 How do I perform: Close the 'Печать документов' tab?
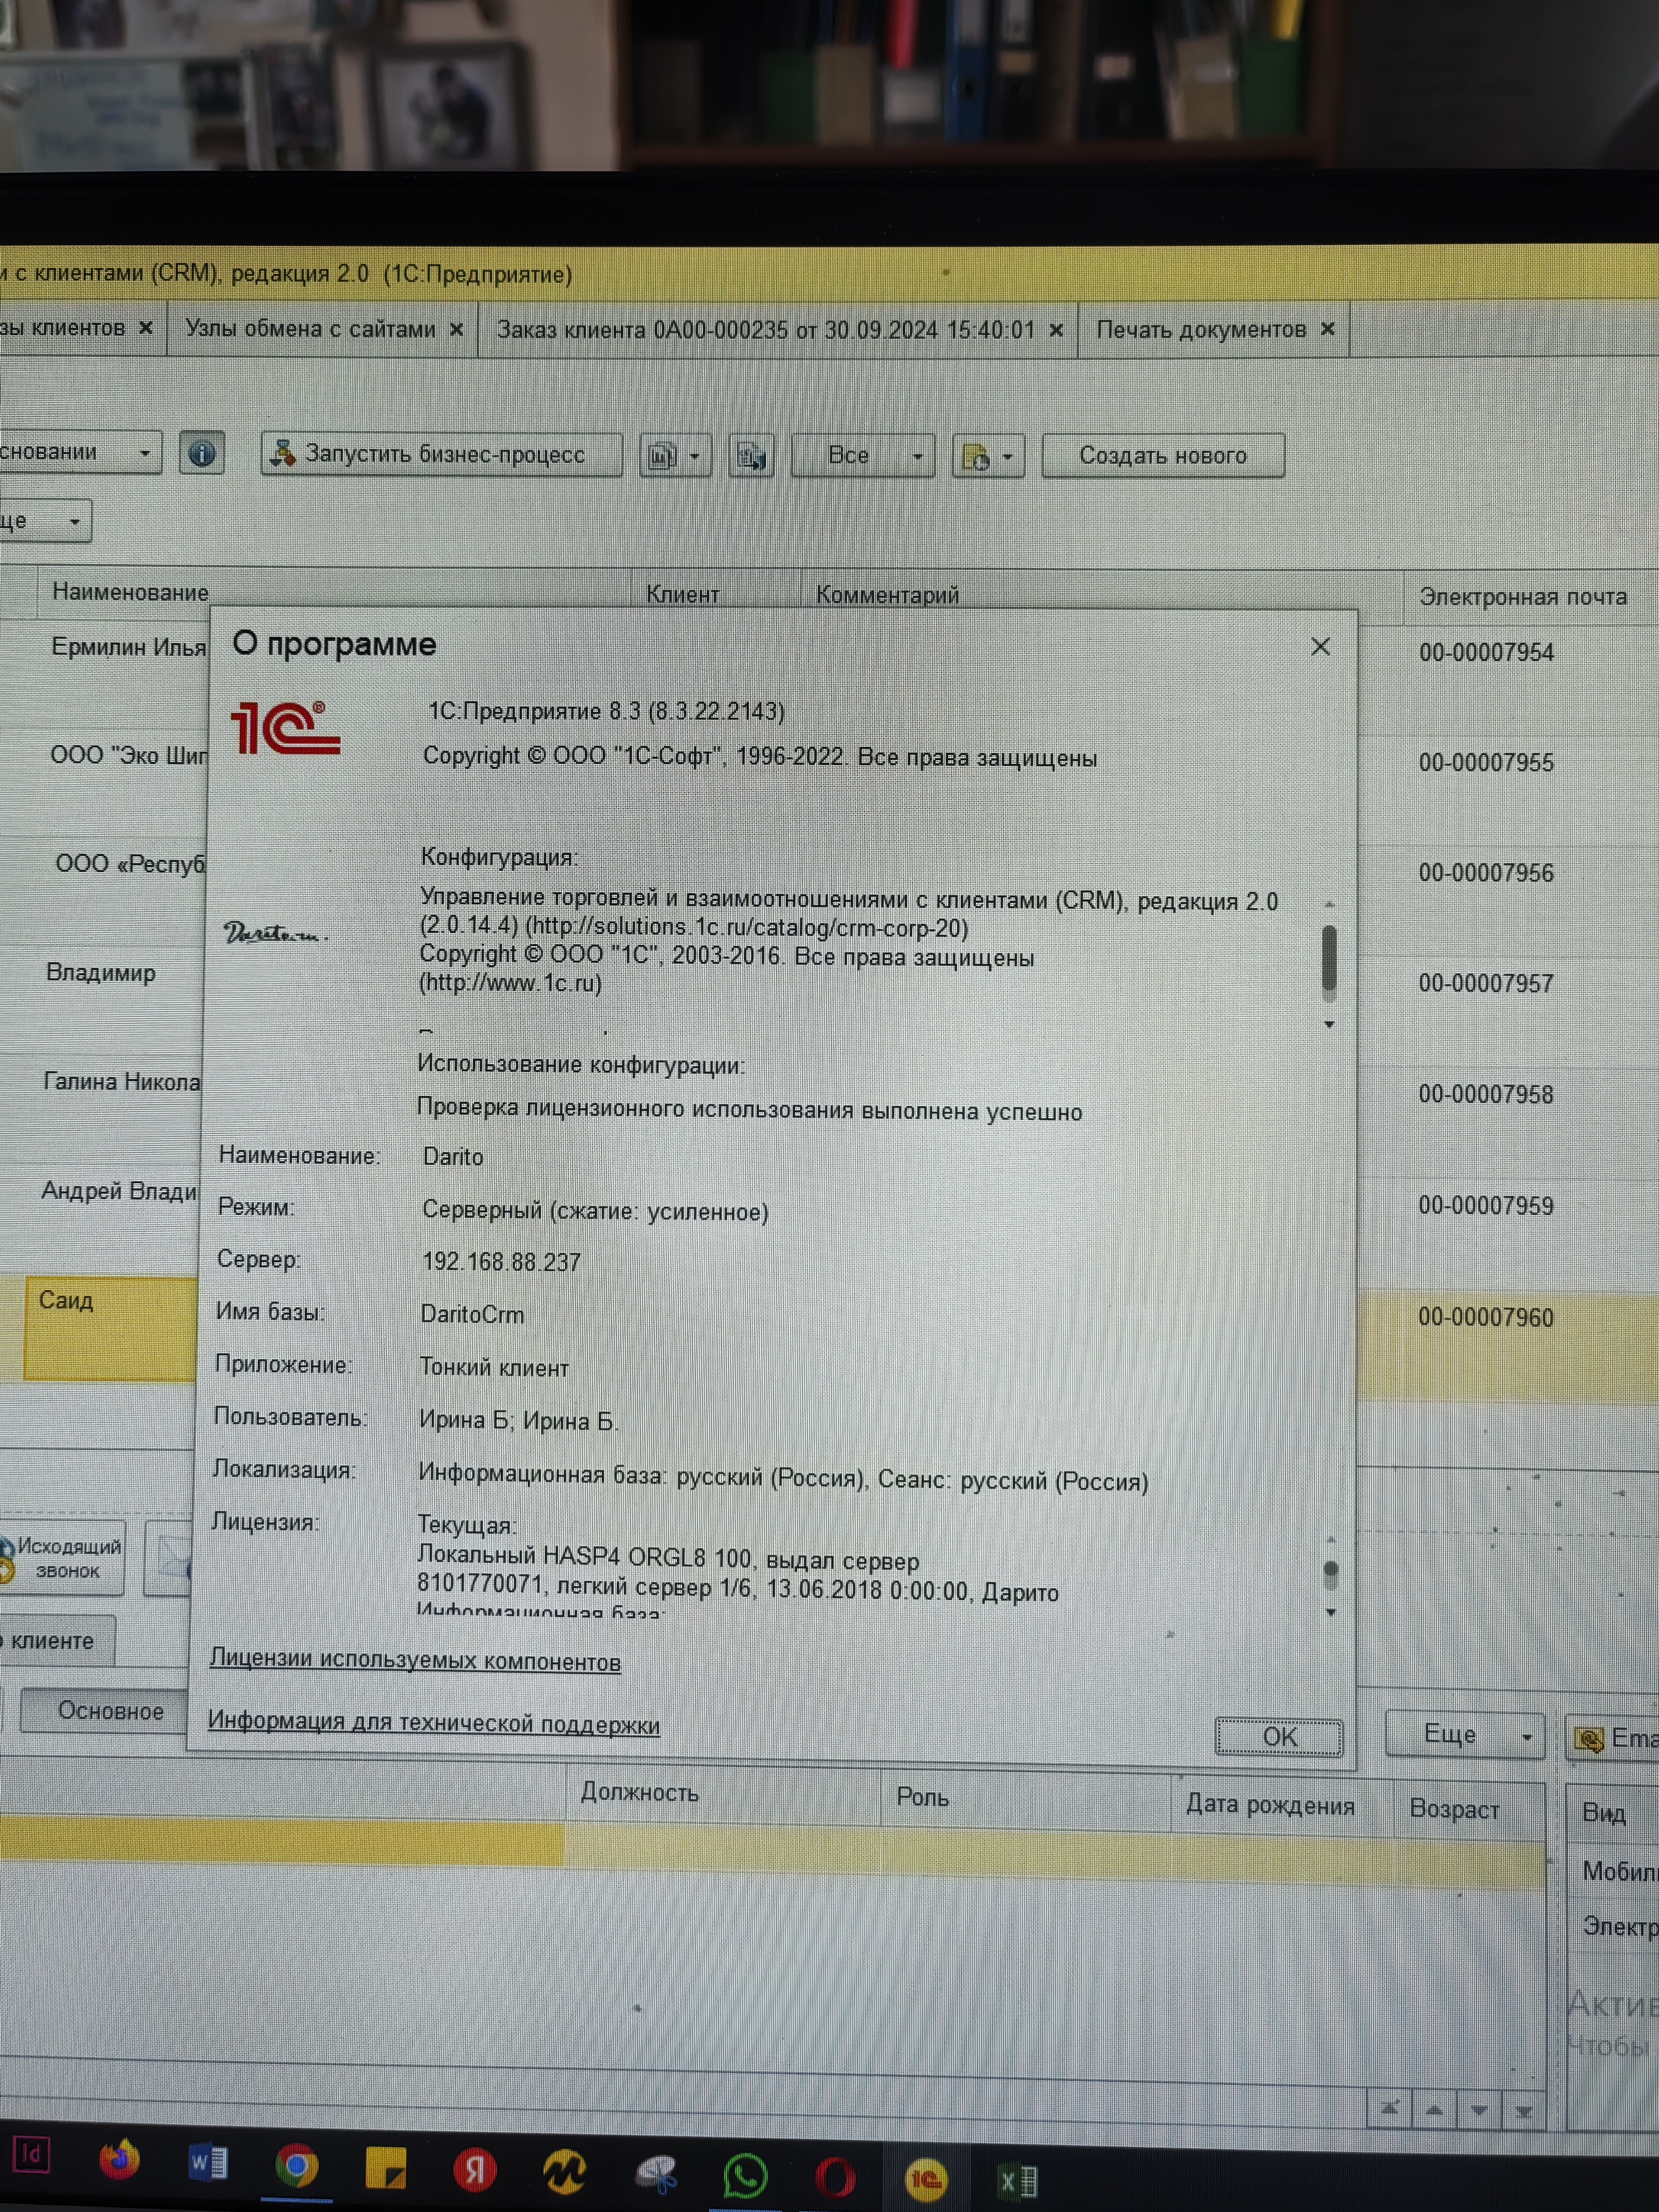1328,329
